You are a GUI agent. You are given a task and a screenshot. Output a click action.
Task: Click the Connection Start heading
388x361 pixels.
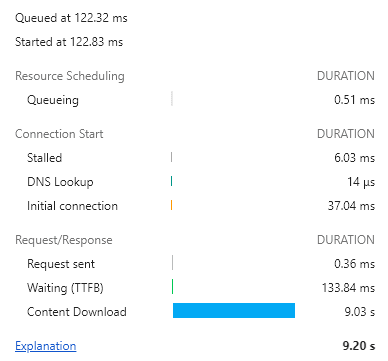pyautogui.click(x=59, y=134)
